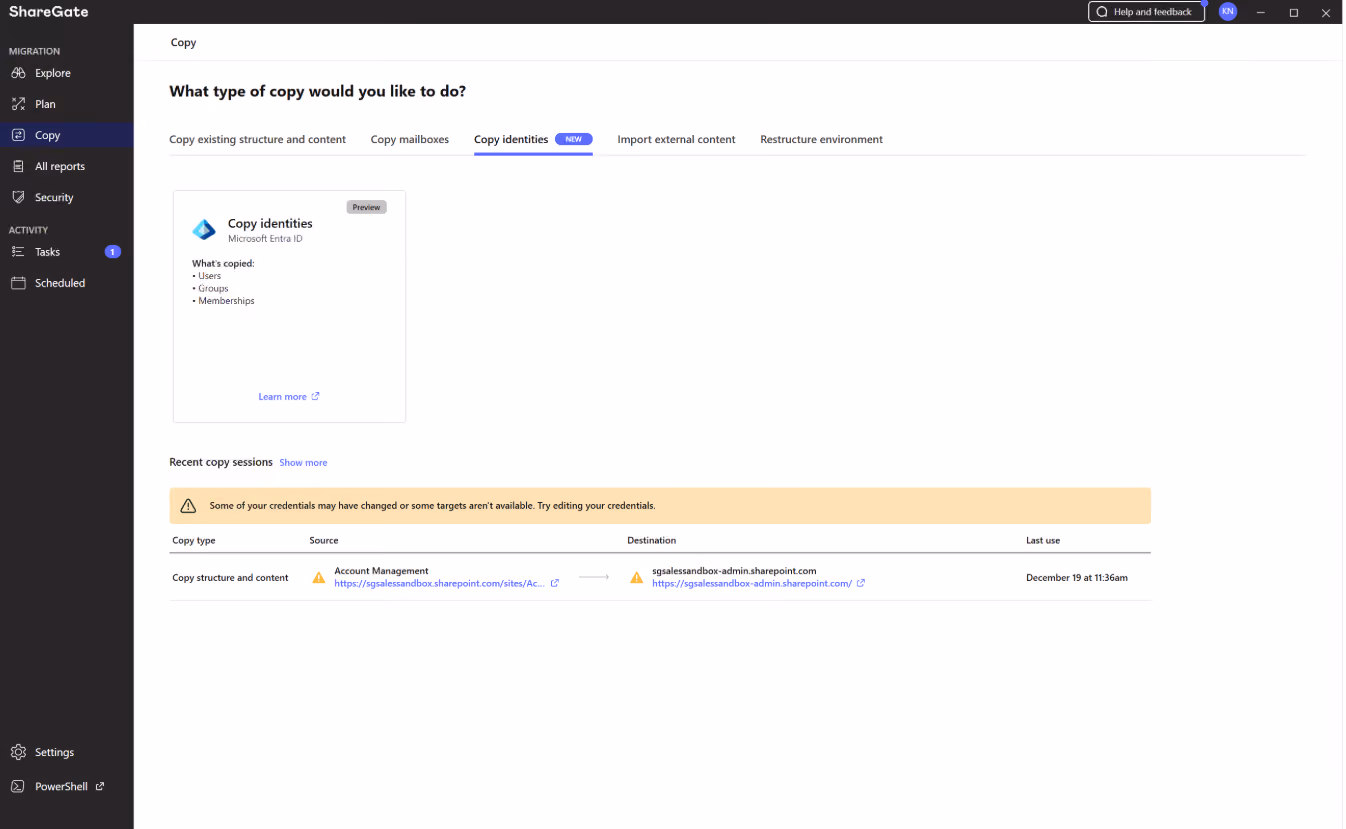Click the Last use column header
The width and height of the screenshot is (1346, 829).
tap(1043, 540)
